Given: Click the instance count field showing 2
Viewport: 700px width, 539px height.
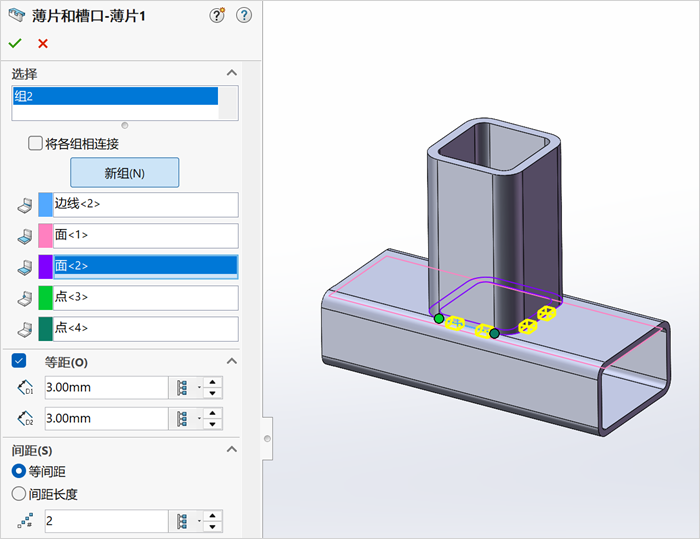Looking at the screenshot, I should point(106,521).
